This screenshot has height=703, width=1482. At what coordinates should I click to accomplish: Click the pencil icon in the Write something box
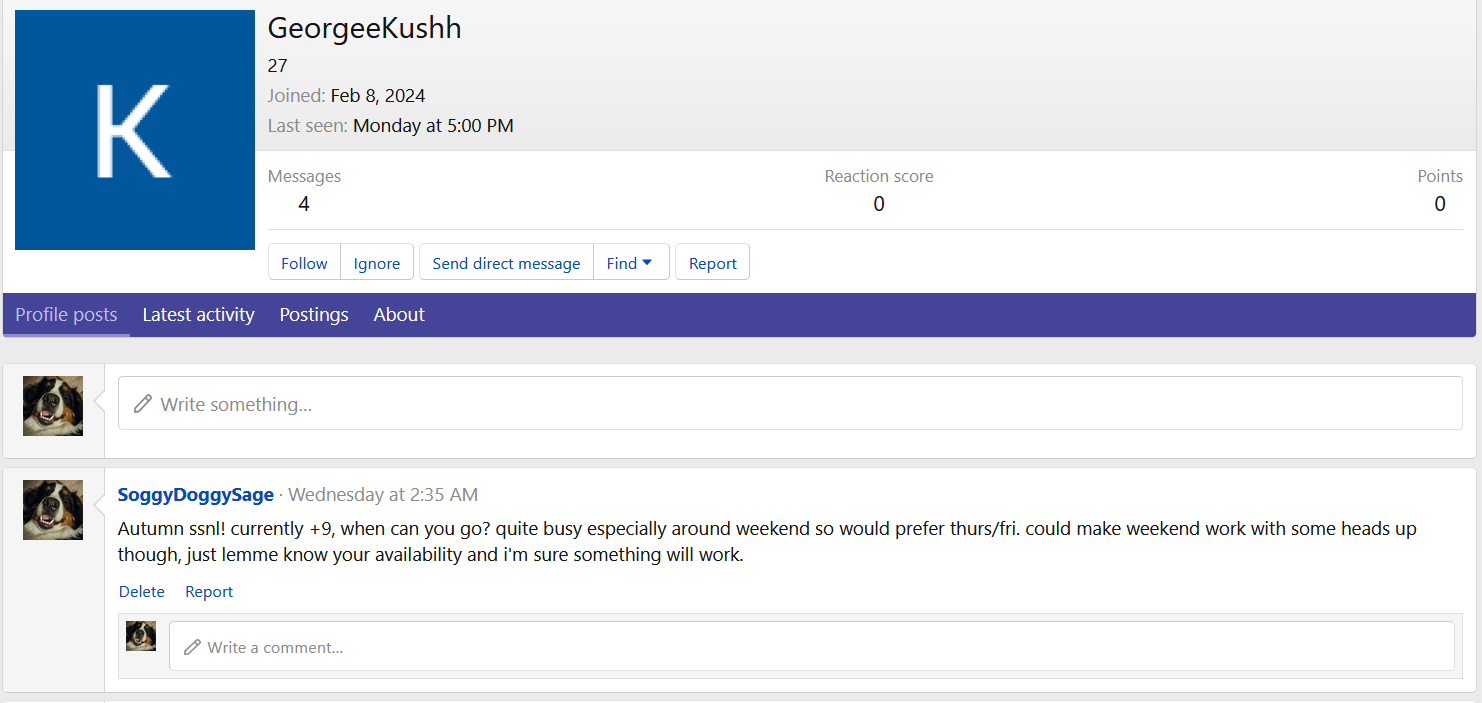pyautogui.click(x=143, y=404)
